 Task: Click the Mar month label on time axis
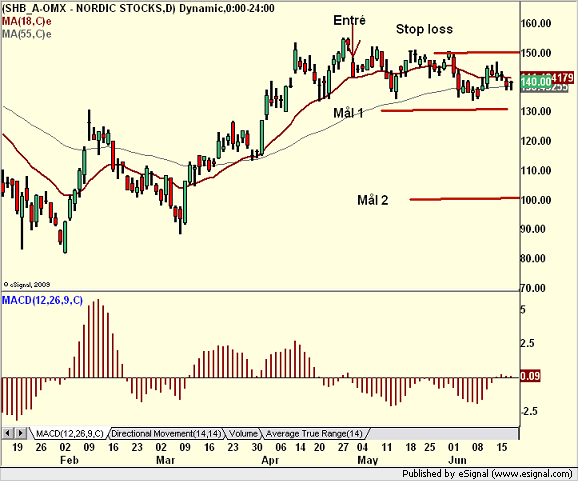[166, 460]
